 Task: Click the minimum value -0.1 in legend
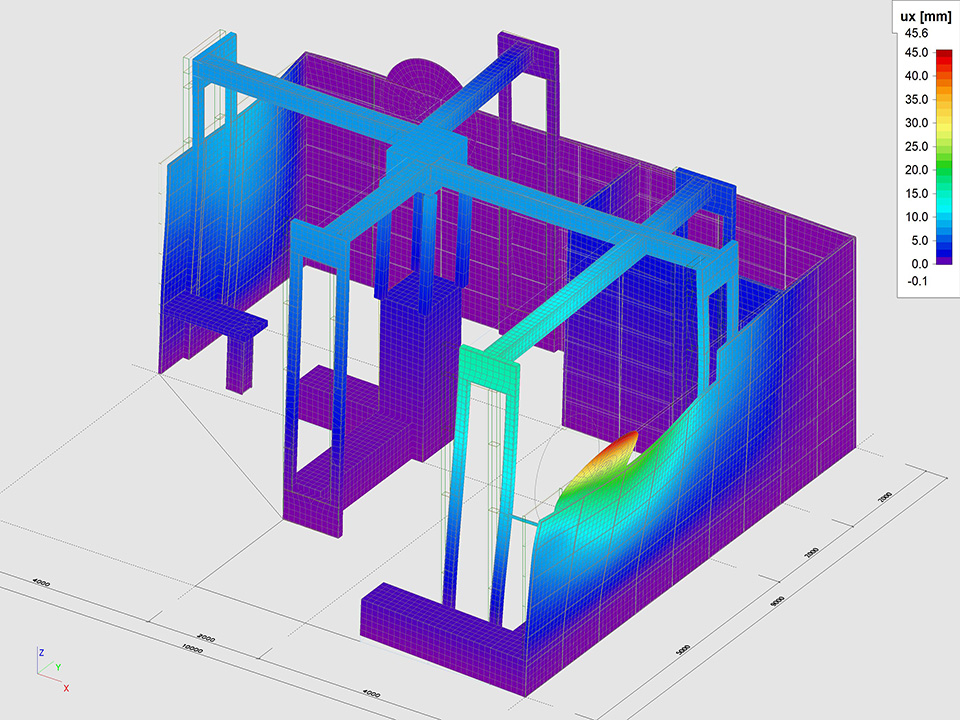pyautogui.click(x=917, y=281)
